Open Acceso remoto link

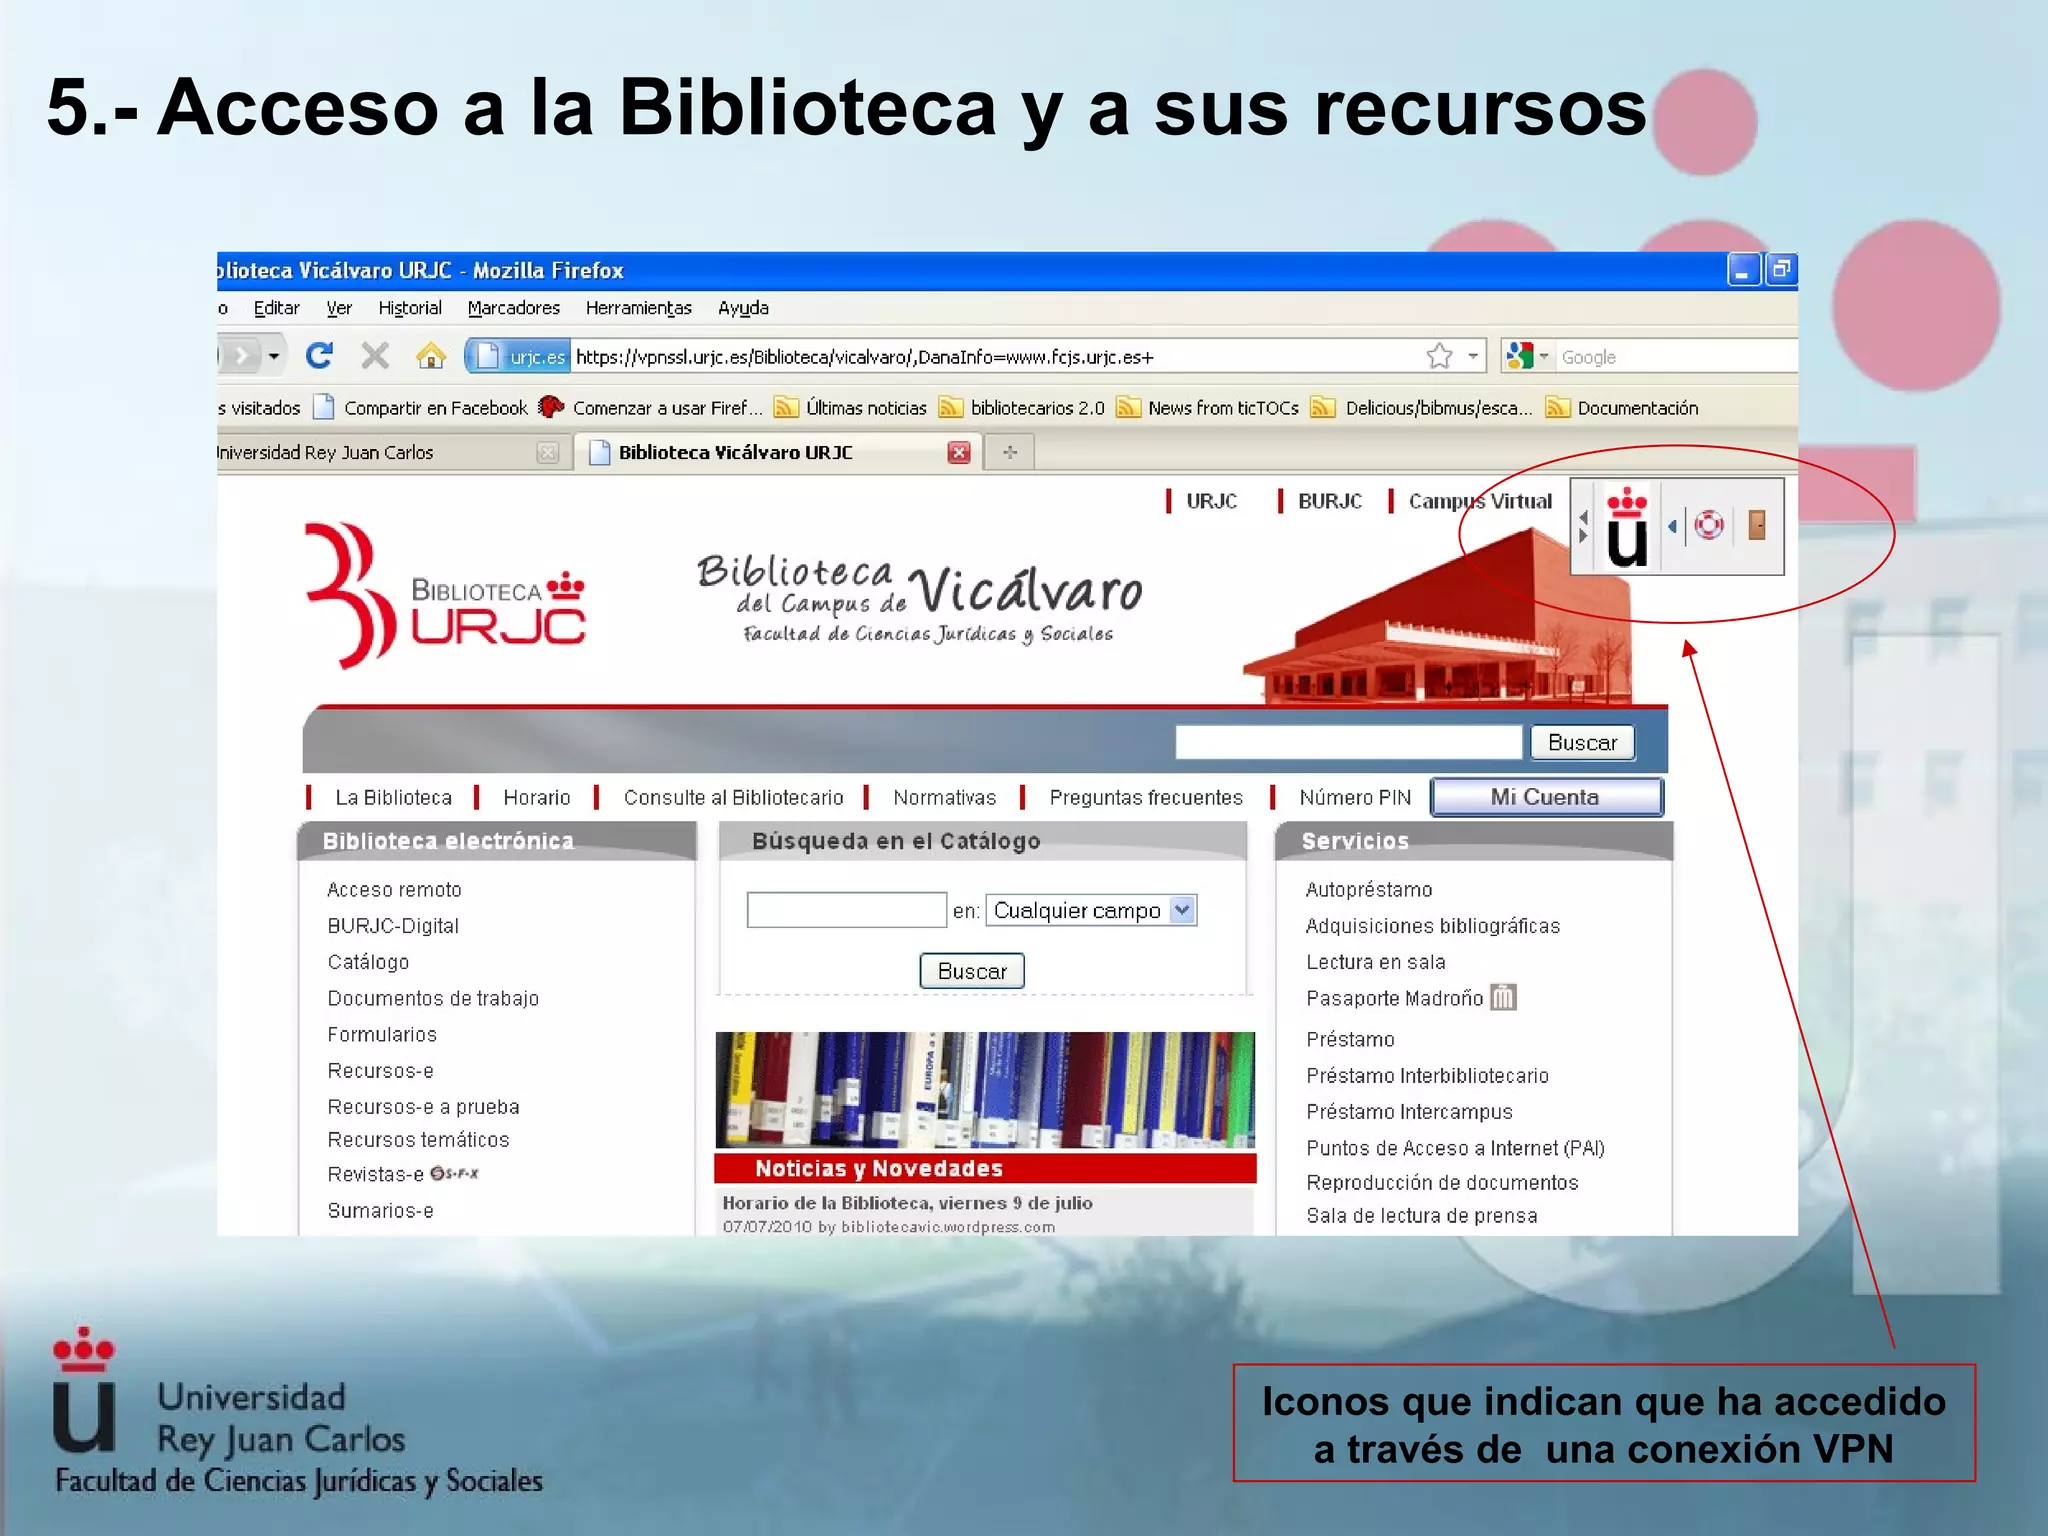pos(394,889)
